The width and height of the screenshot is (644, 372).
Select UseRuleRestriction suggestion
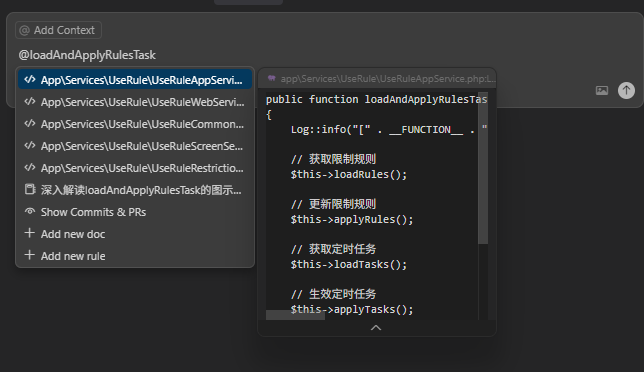(x=135, y=168)
